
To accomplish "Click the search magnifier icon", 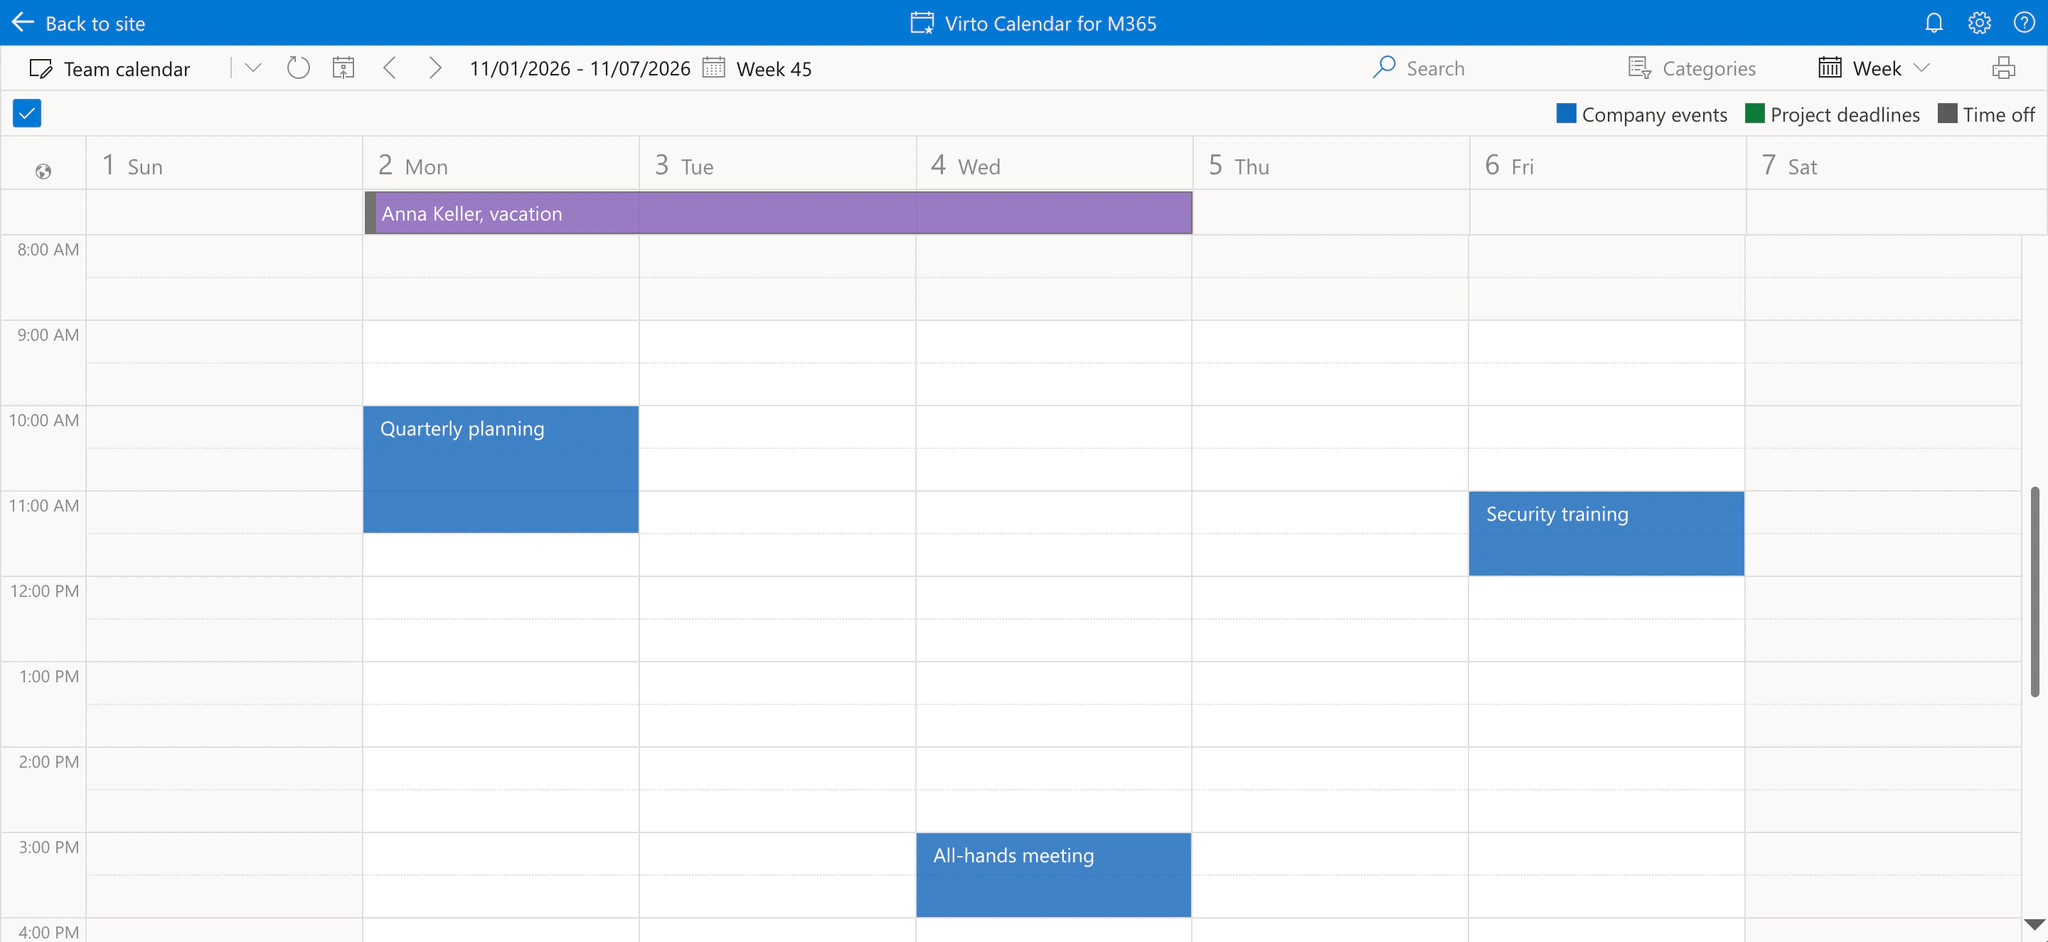I will (1384, 67).
